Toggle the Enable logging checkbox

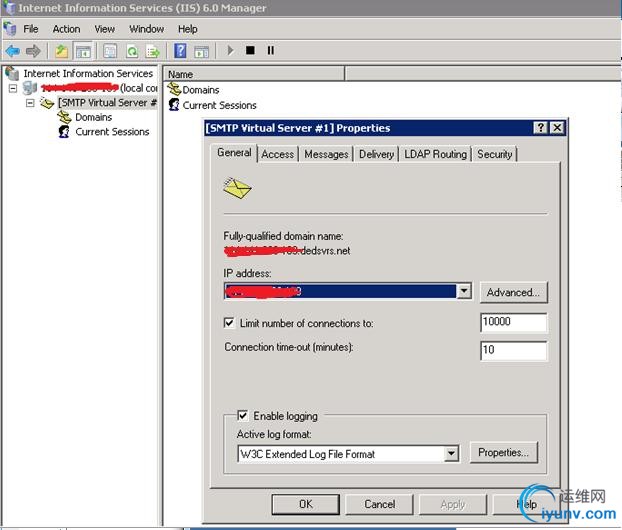tap(242, 415)
